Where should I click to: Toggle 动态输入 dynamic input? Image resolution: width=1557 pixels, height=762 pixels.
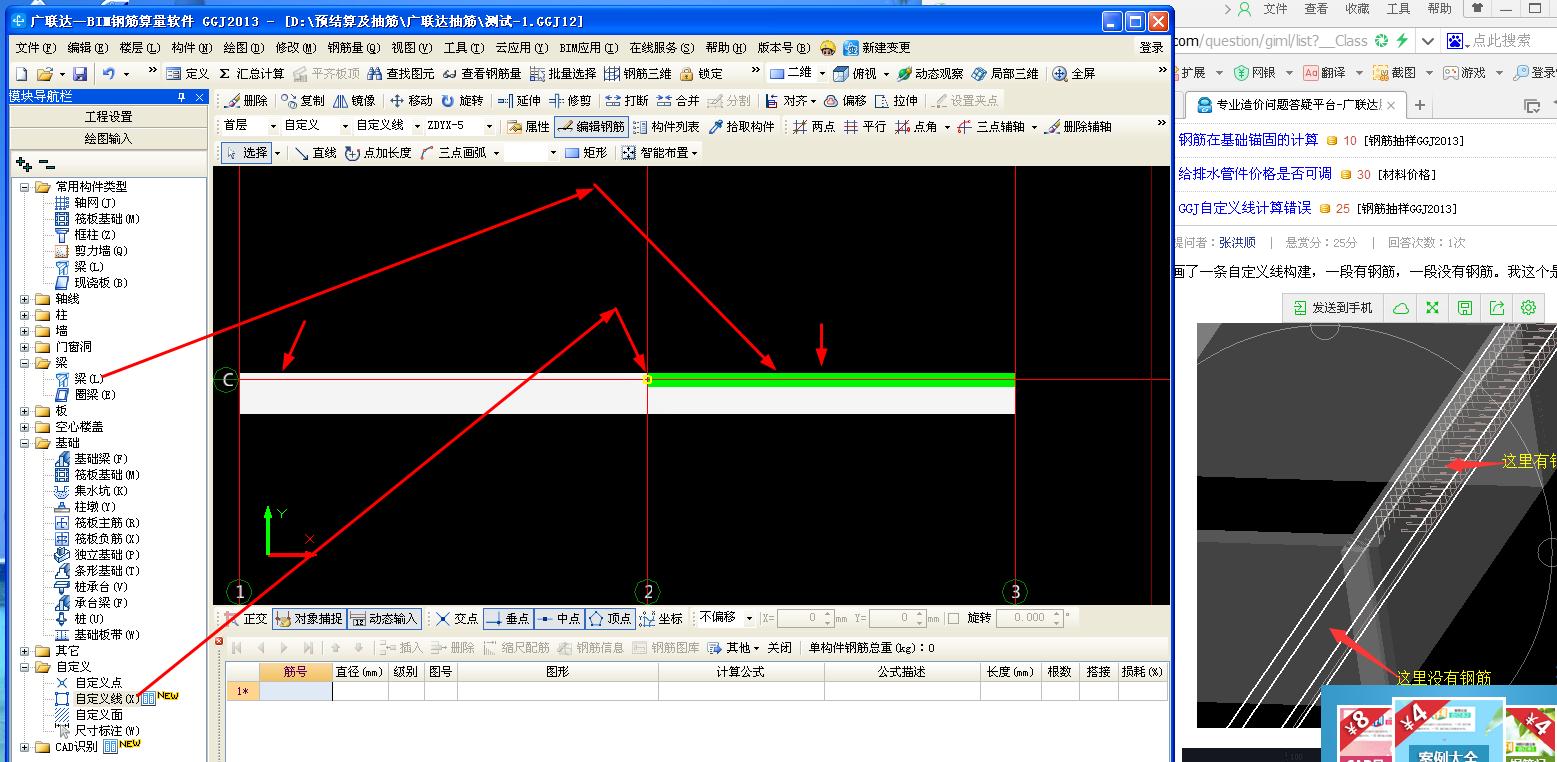click(x=384, y=619)
